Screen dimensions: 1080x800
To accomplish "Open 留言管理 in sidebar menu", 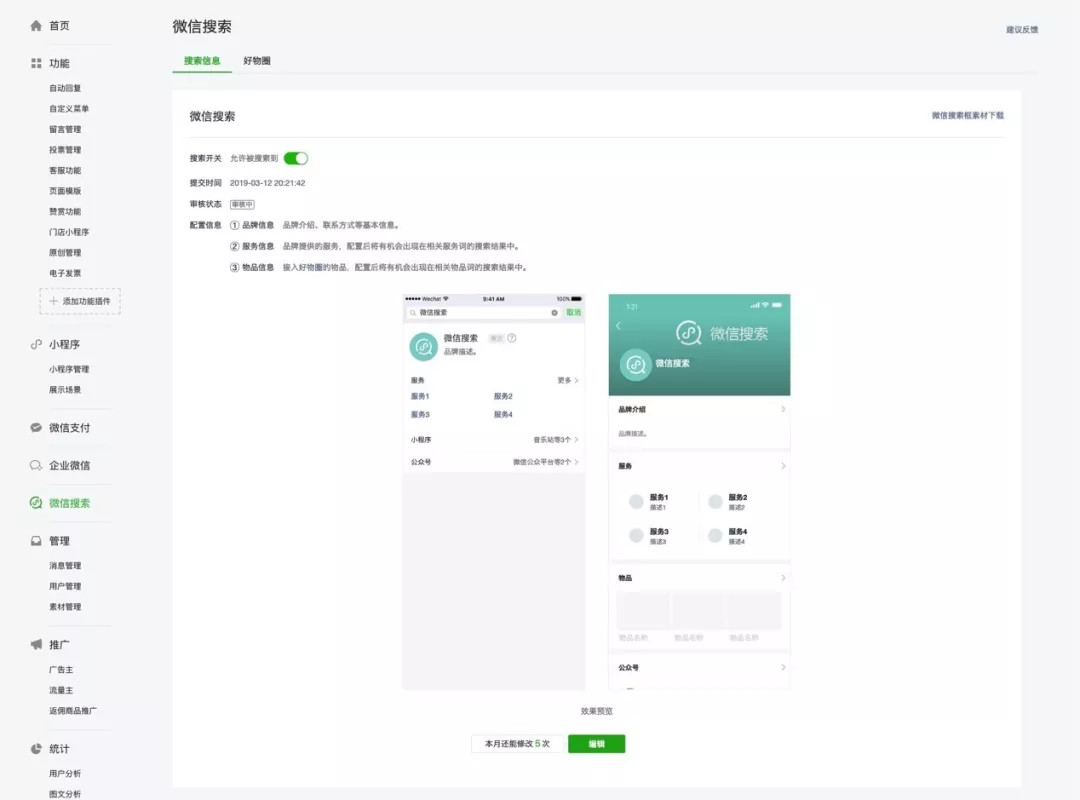I will coord(65,130).
